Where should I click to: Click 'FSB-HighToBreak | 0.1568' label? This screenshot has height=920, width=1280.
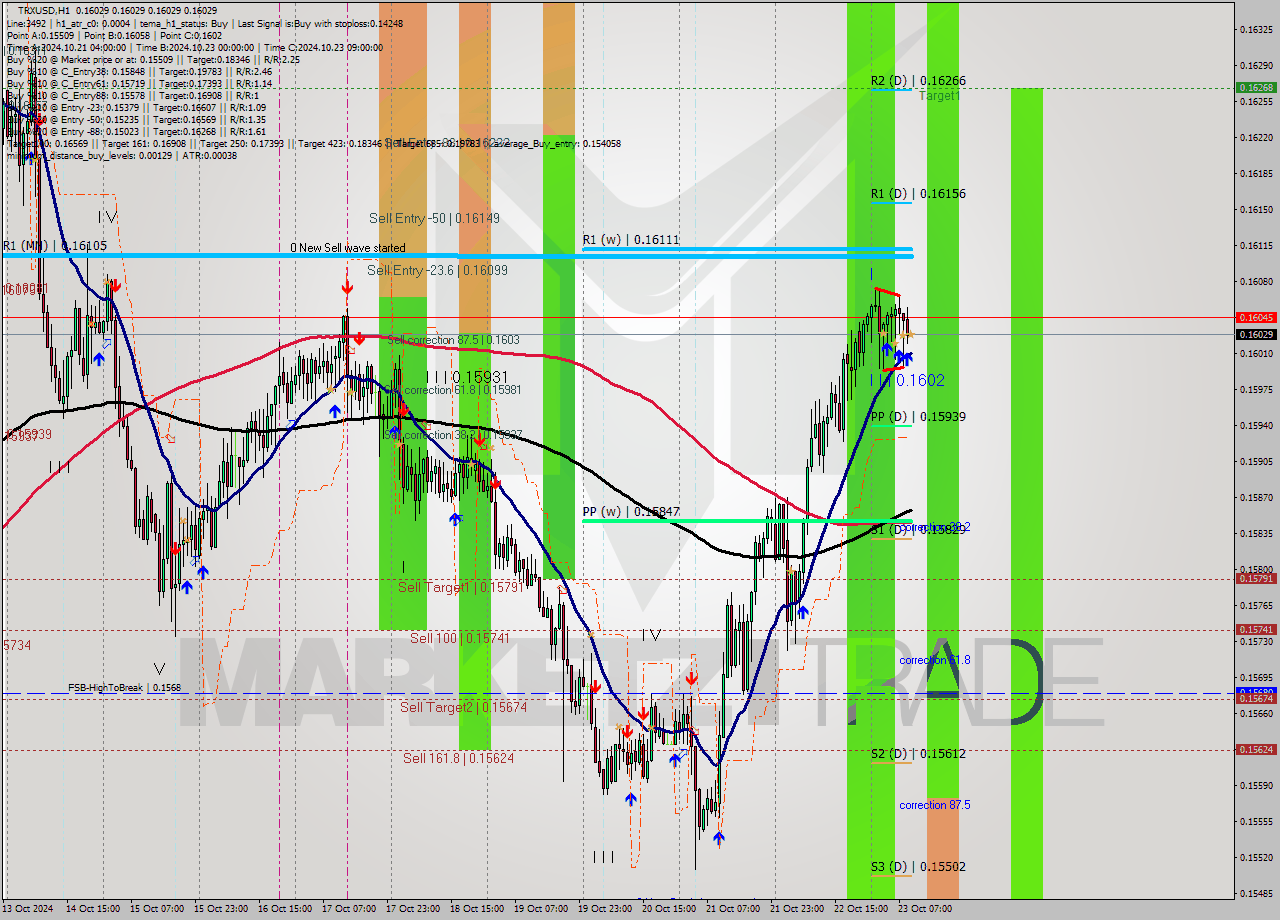pyautogui.click(x=124, y=688)
